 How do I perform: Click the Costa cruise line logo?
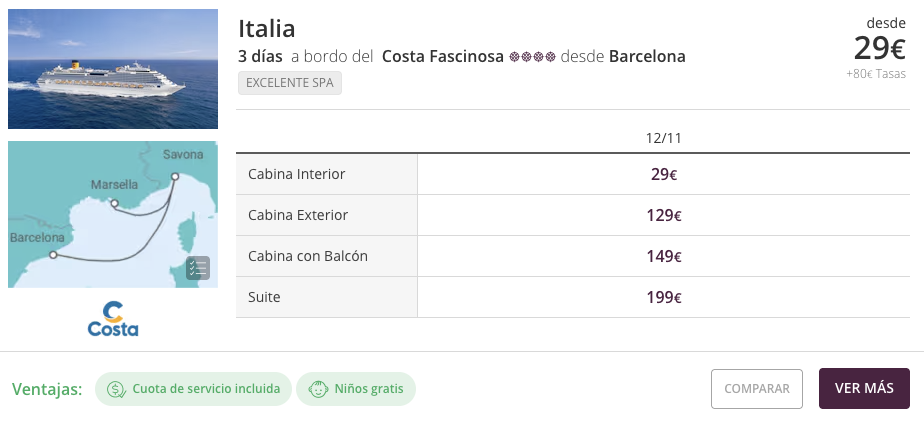(x=113, y=319)
